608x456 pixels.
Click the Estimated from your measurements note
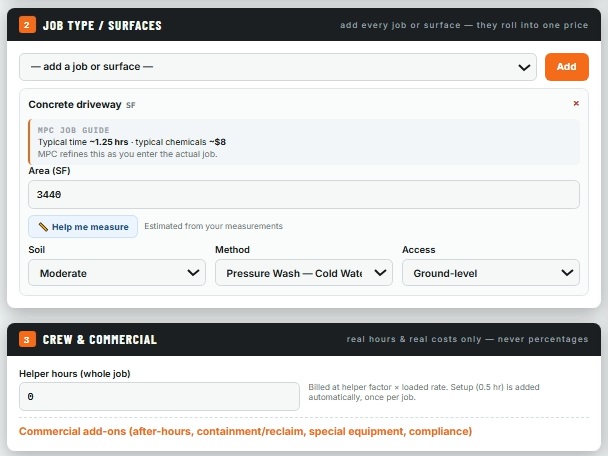pos(213,226)
